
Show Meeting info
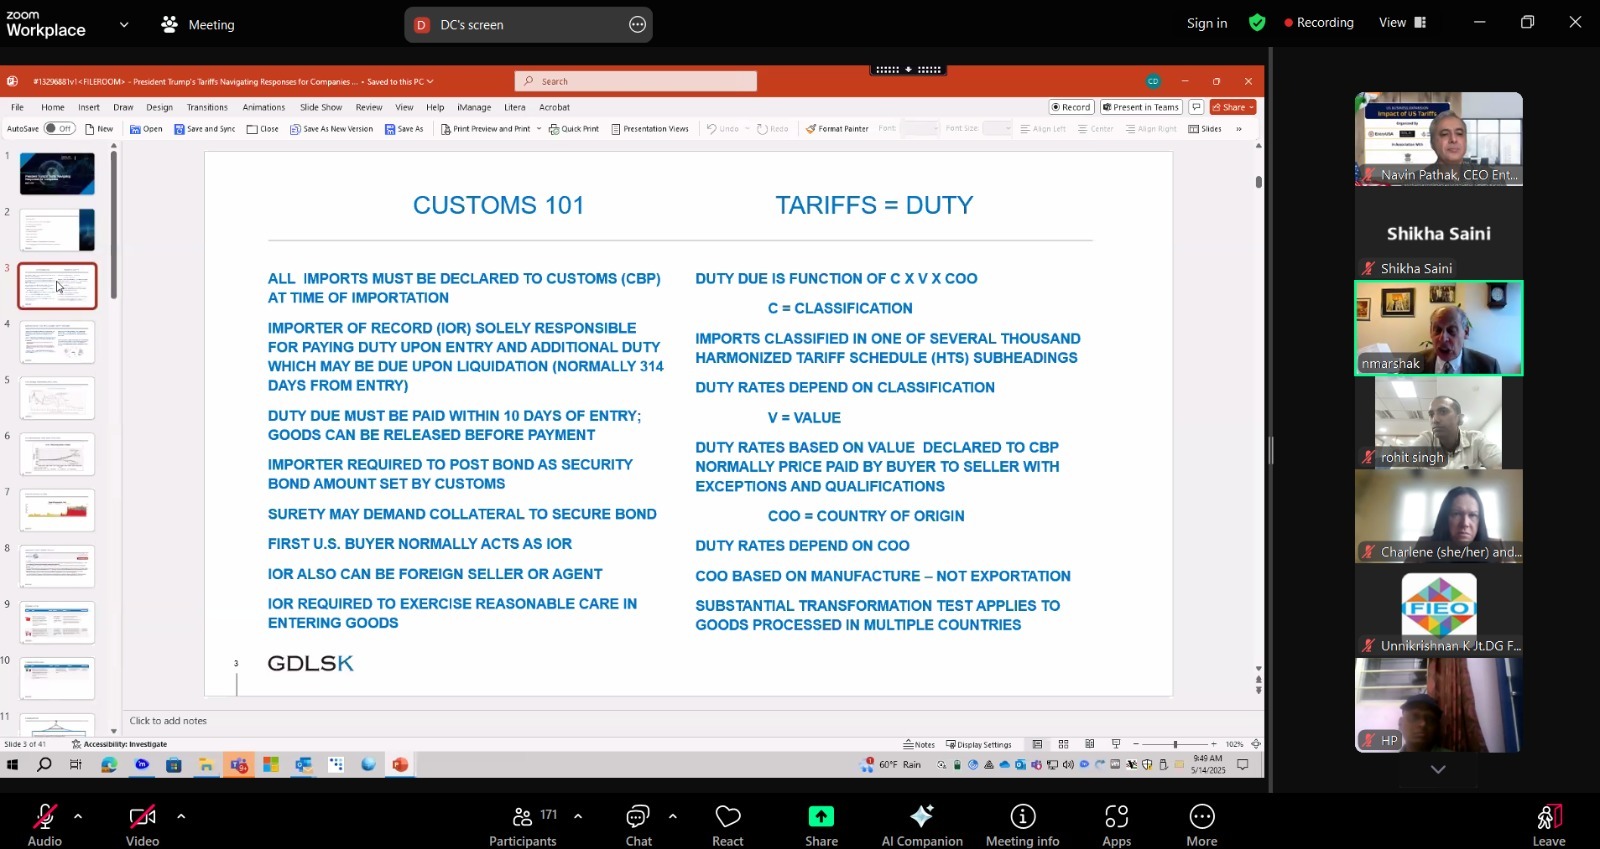coord(1022,825)
